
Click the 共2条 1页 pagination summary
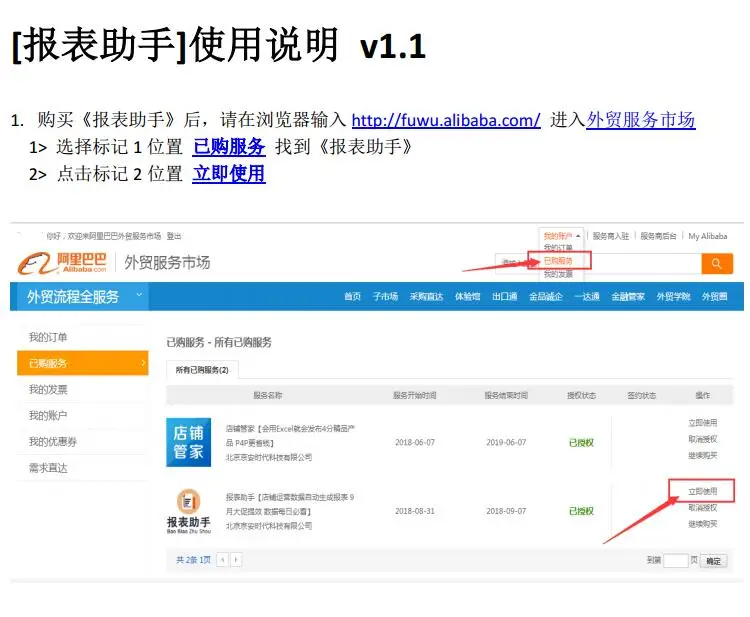click(x=193, y=560)
